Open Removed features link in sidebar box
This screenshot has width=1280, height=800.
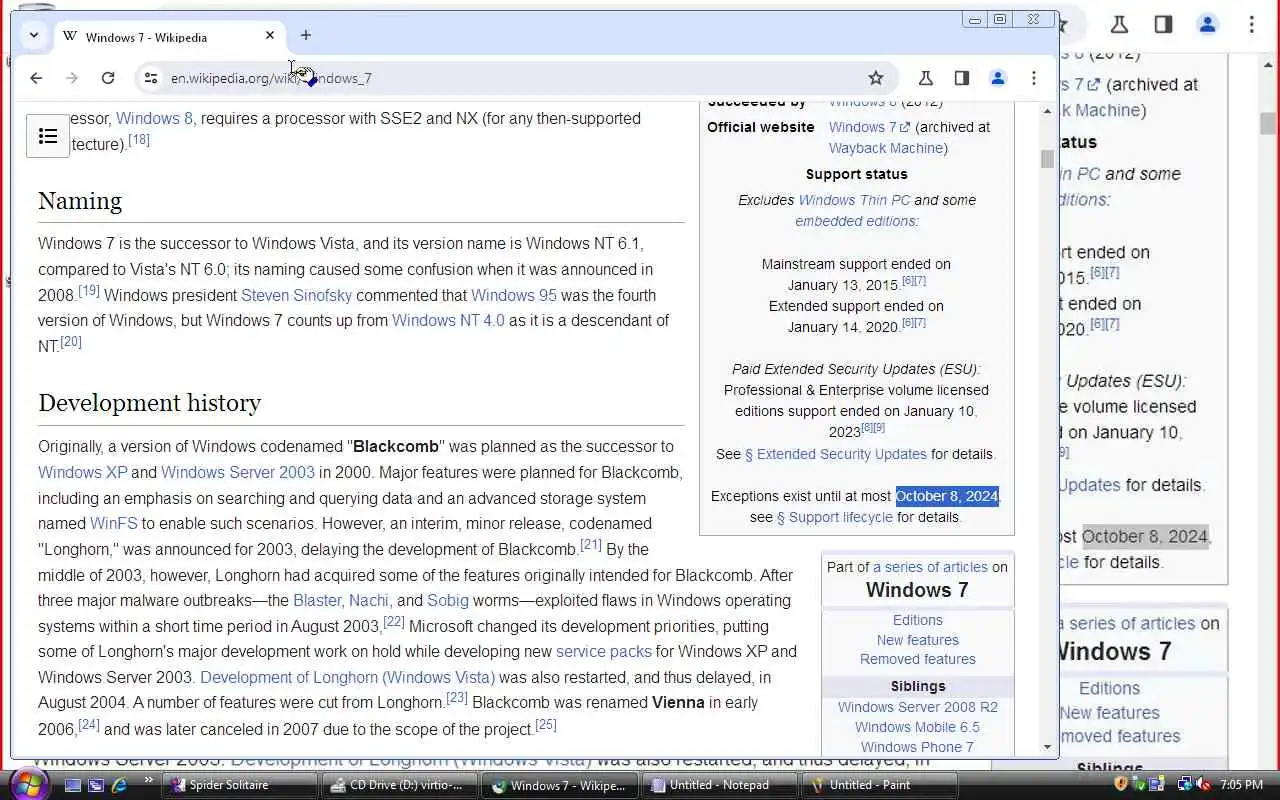(918, 659)
